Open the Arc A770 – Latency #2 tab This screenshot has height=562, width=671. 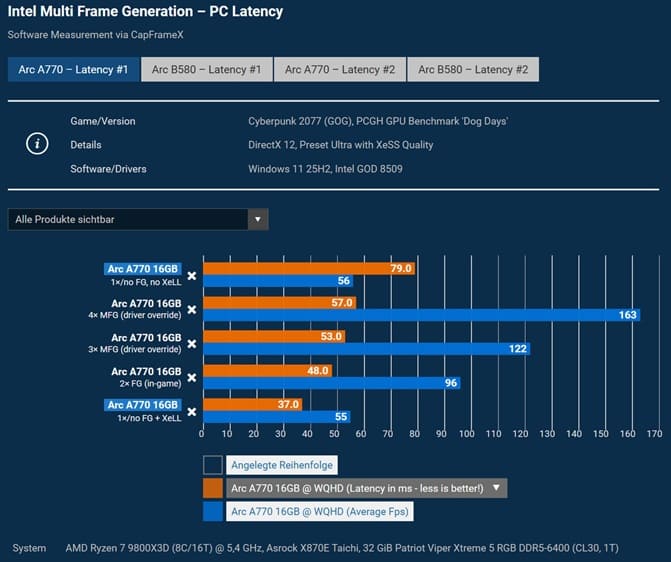339,69
